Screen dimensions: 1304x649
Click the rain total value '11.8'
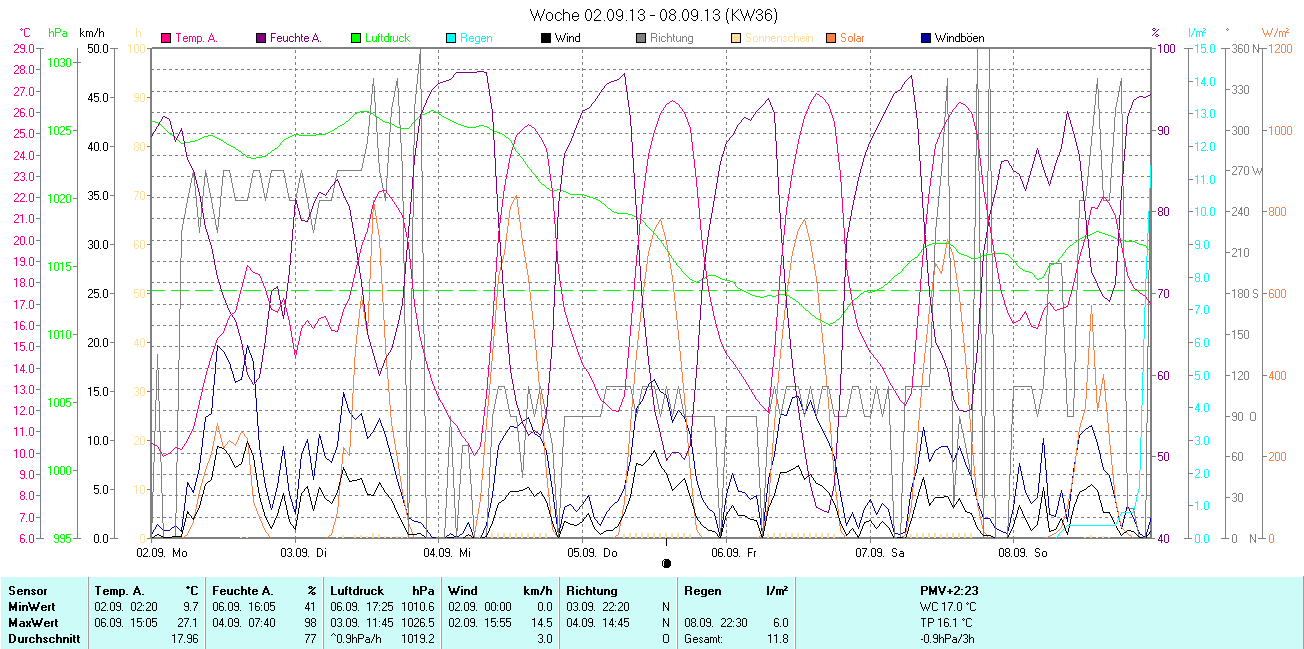point(777,638)
